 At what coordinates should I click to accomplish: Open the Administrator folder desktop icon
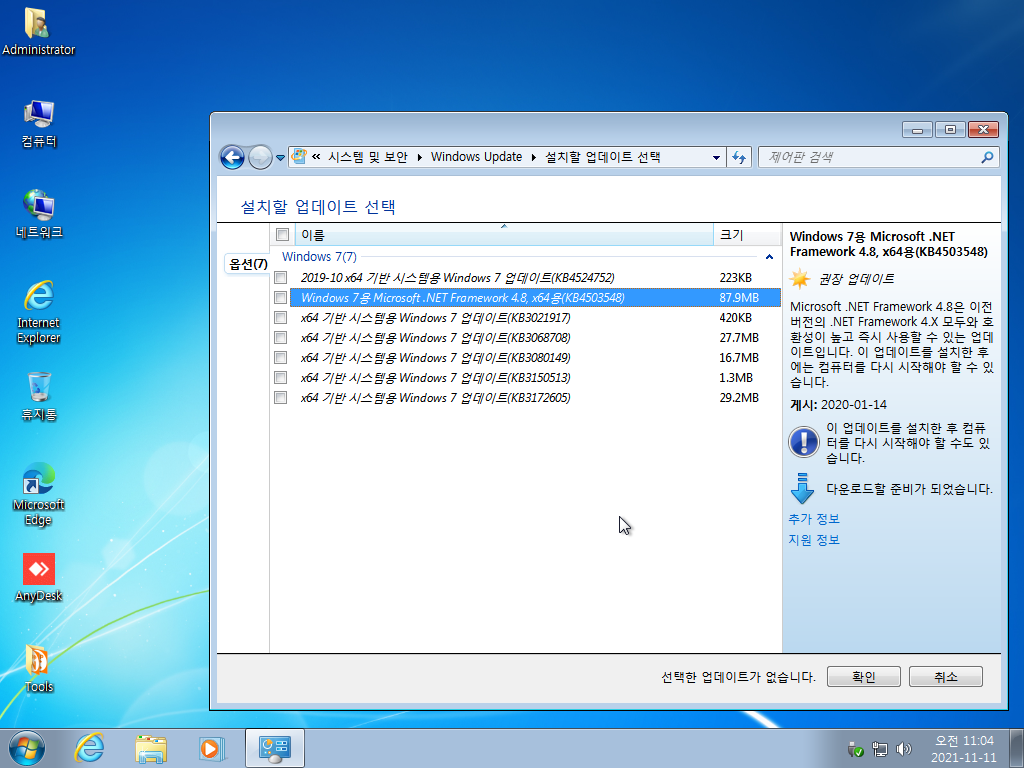pyautogui.click(x=38, y=32)
